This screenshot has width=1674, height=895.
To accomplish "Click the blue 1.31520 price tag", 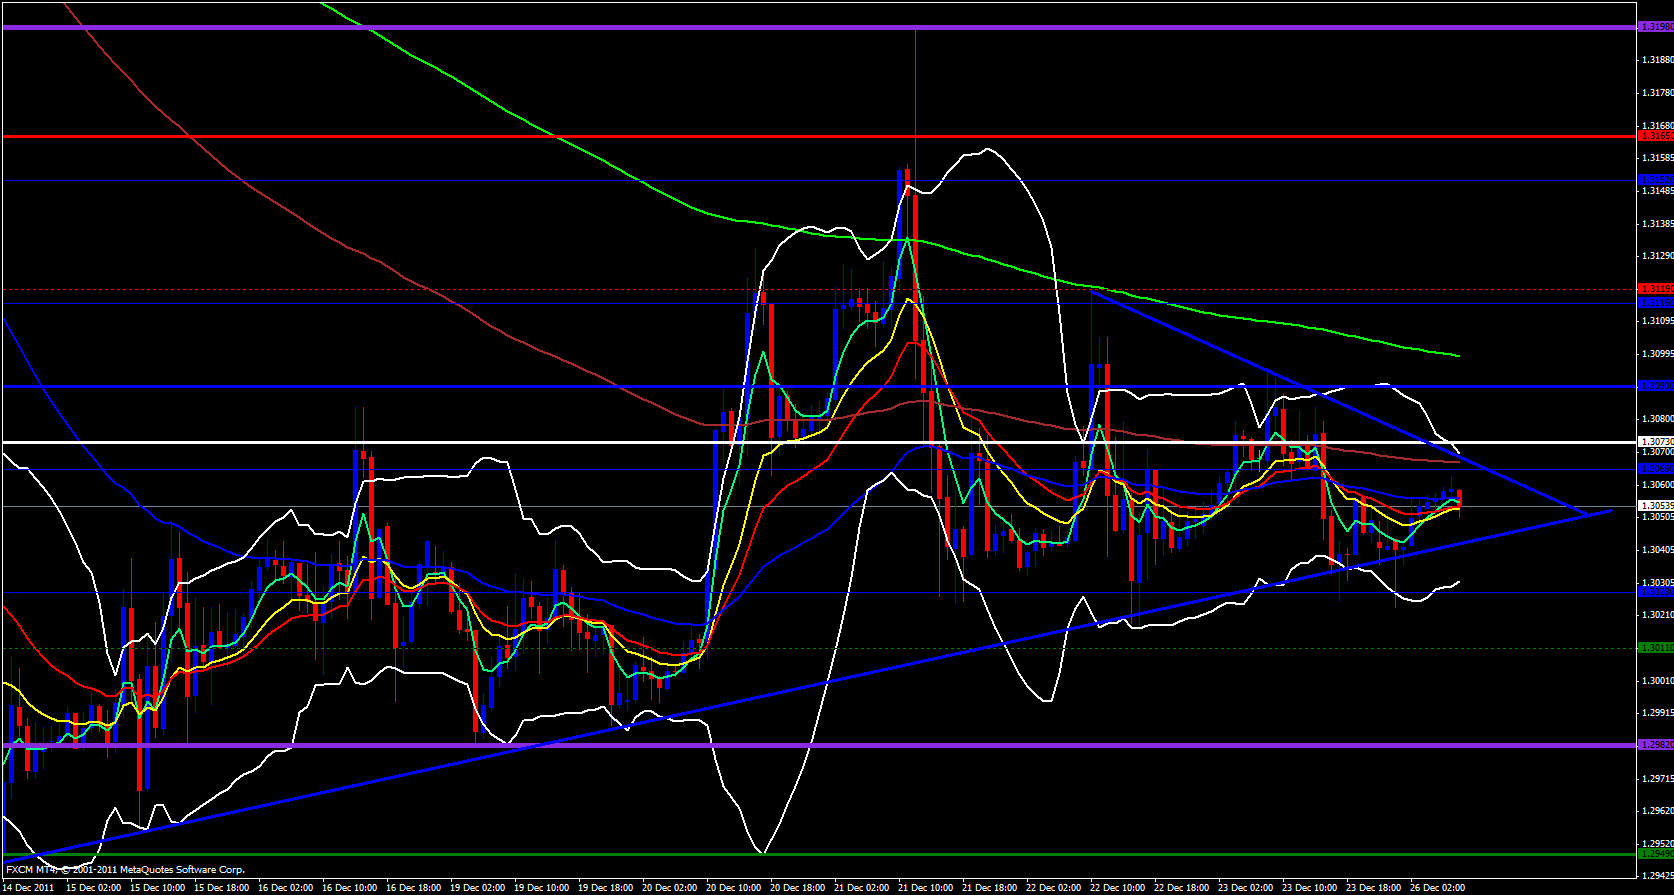I will coord(1655,180).
